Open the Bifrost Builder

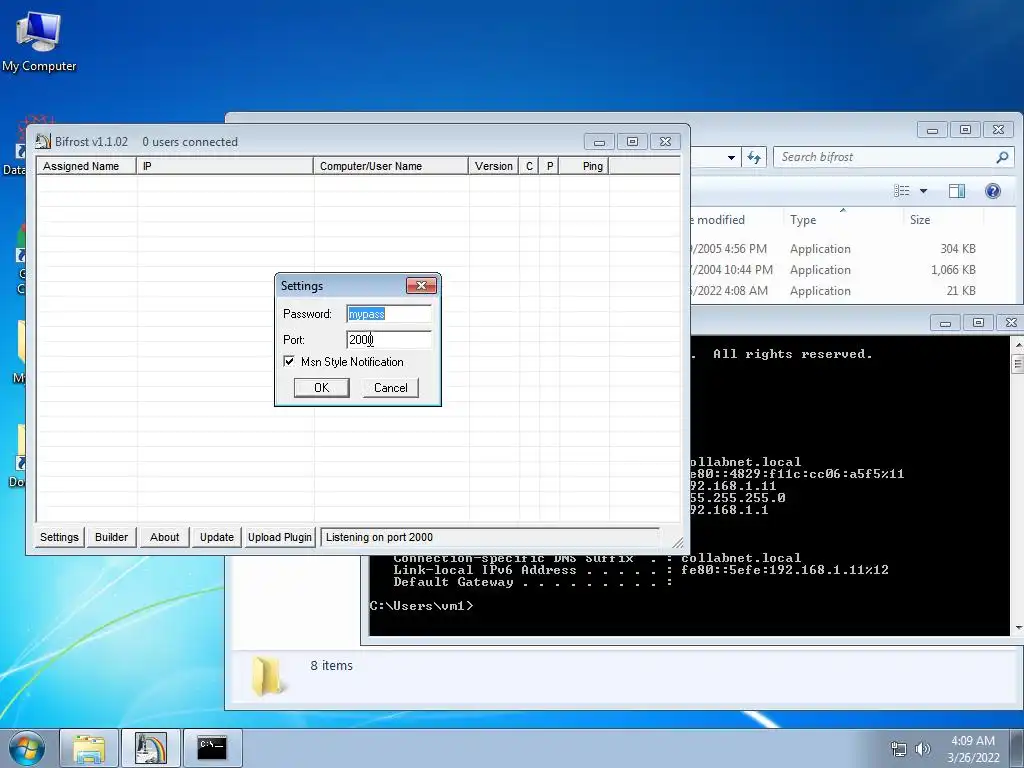[111, 537]
